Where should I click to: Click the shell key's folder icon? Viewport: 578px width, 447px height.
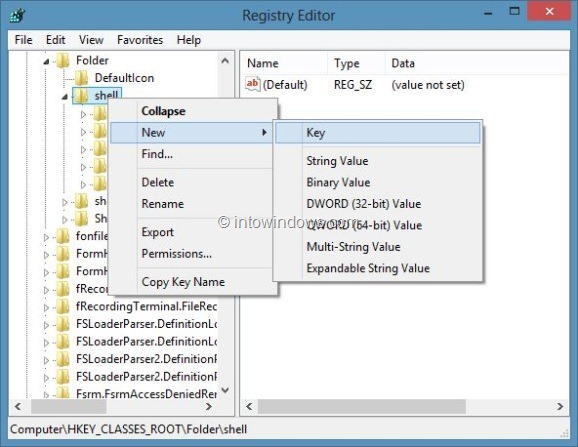[x=81, y=96]
